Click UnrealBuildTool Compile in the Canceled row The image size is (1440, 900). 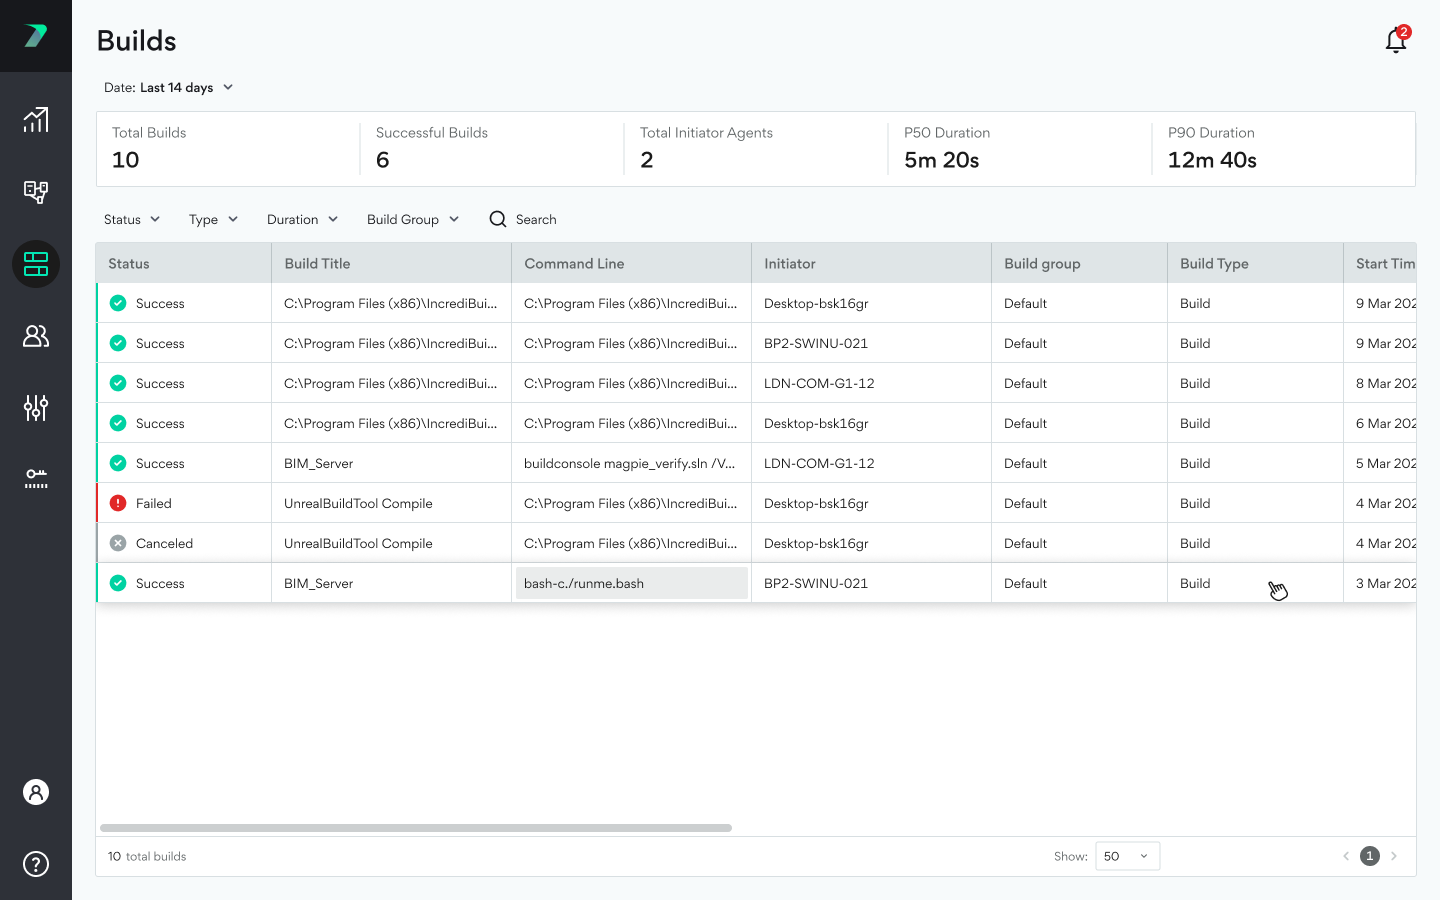[358, 543]
